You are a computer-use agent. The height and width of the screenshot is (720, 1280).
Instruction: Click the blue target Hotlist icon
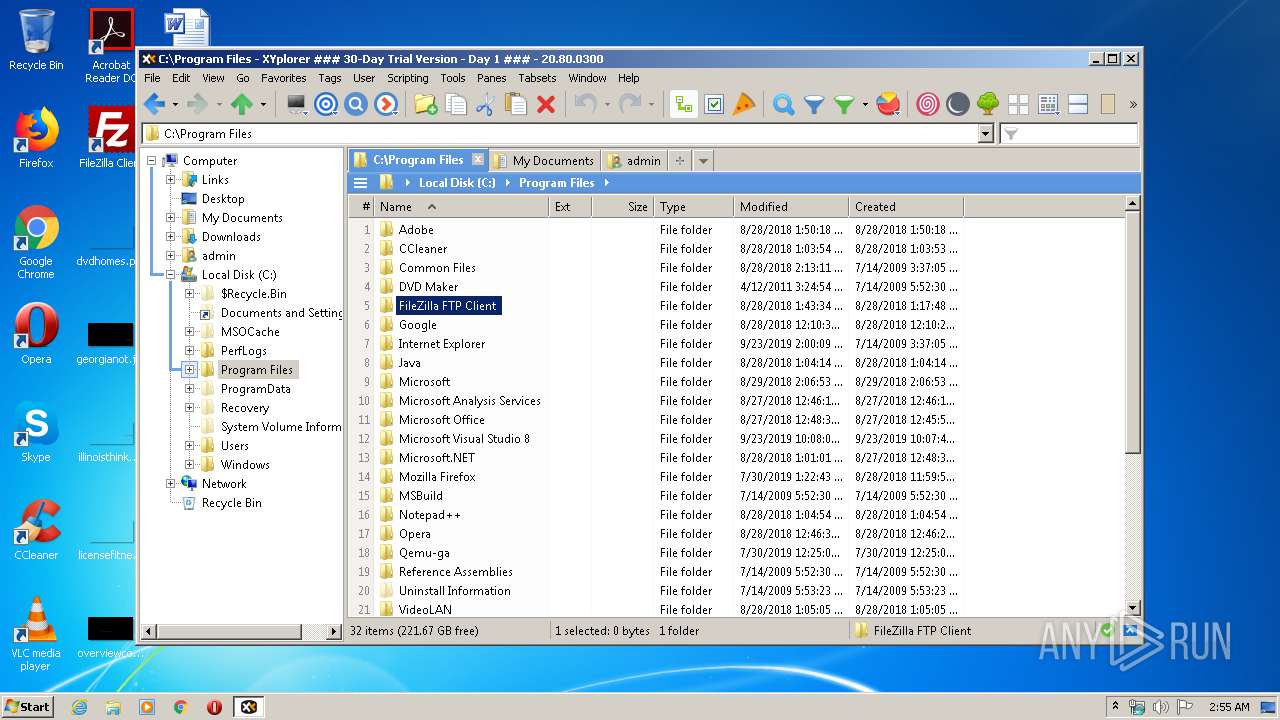326,104
